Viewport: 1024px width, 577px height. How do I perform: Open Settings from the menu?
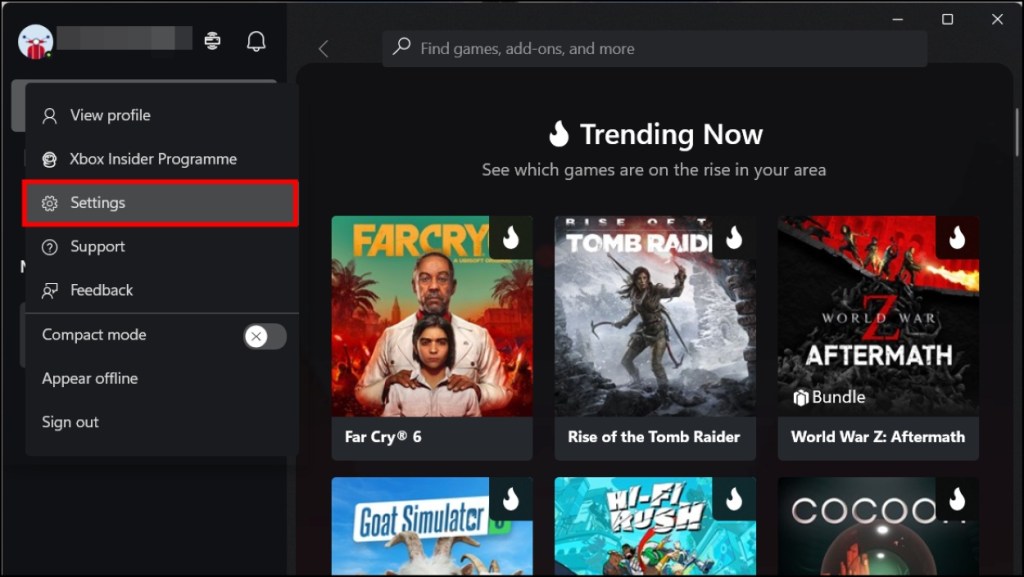point(161,203)
